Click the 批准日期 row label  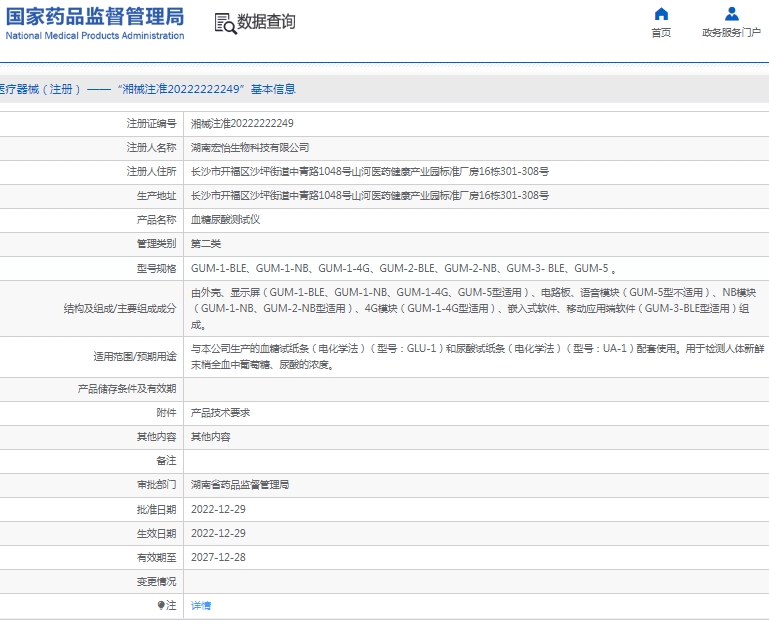(156, 509)
